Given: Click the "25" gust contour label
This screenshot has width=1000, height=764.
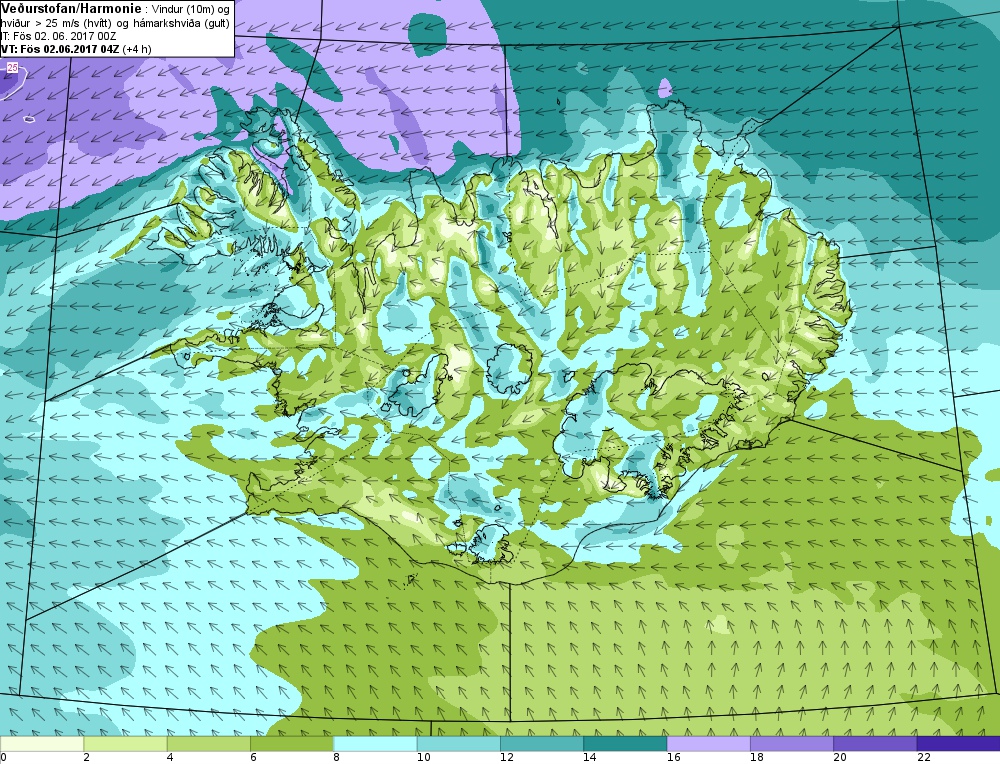Looking at the screenshot, I should coord(13,67).
